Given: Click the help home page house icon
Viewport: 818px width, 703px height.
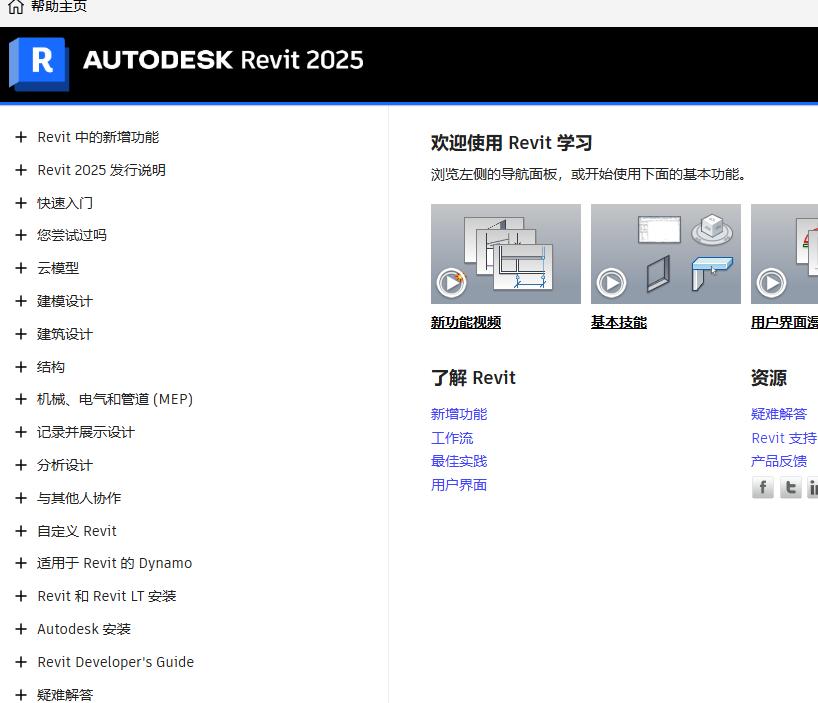Looking at the screenshot, I should (x=15, y=7).
